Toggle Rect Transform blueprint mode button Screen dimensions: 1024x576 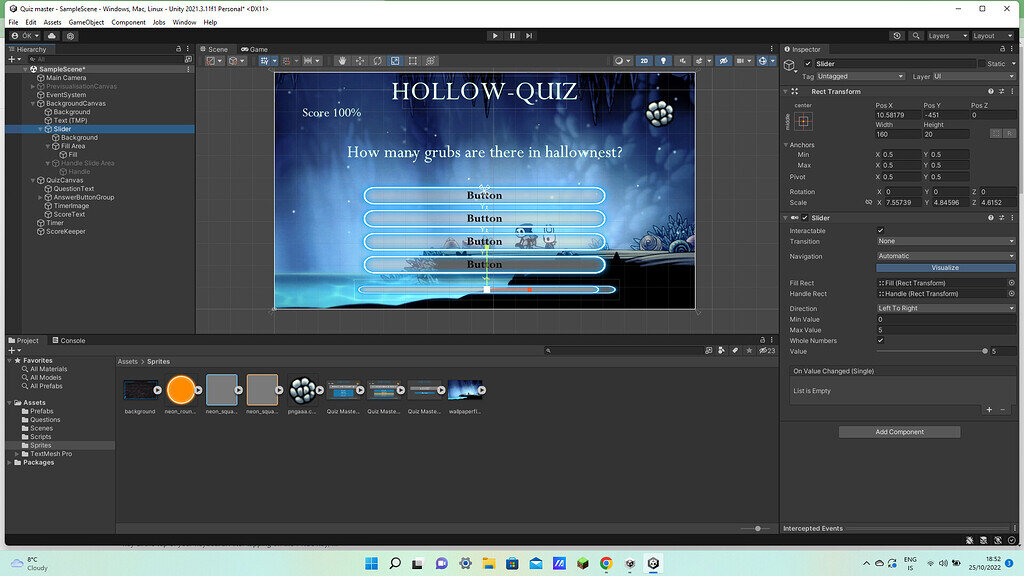click(x=996, y=133)
